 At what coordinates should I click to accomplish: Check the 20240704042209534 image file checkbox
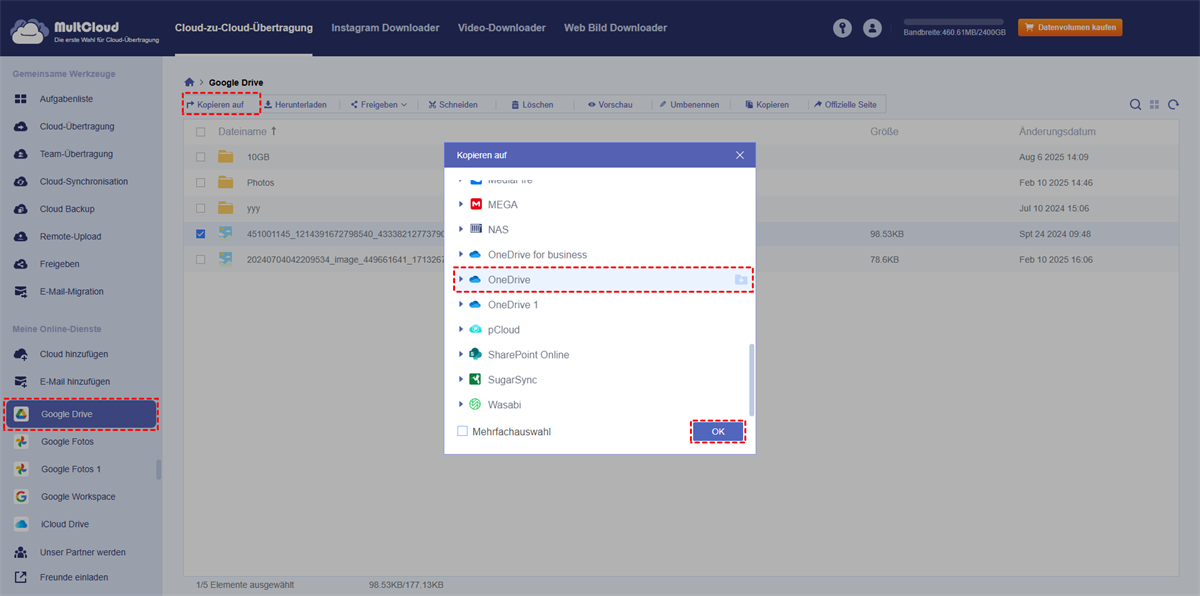201,258
